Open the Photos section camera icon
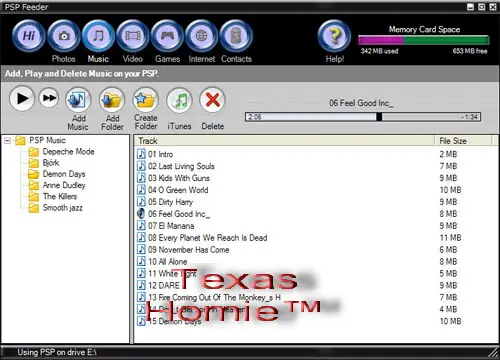This screenshot has width=500, height=360. (64, 36)
